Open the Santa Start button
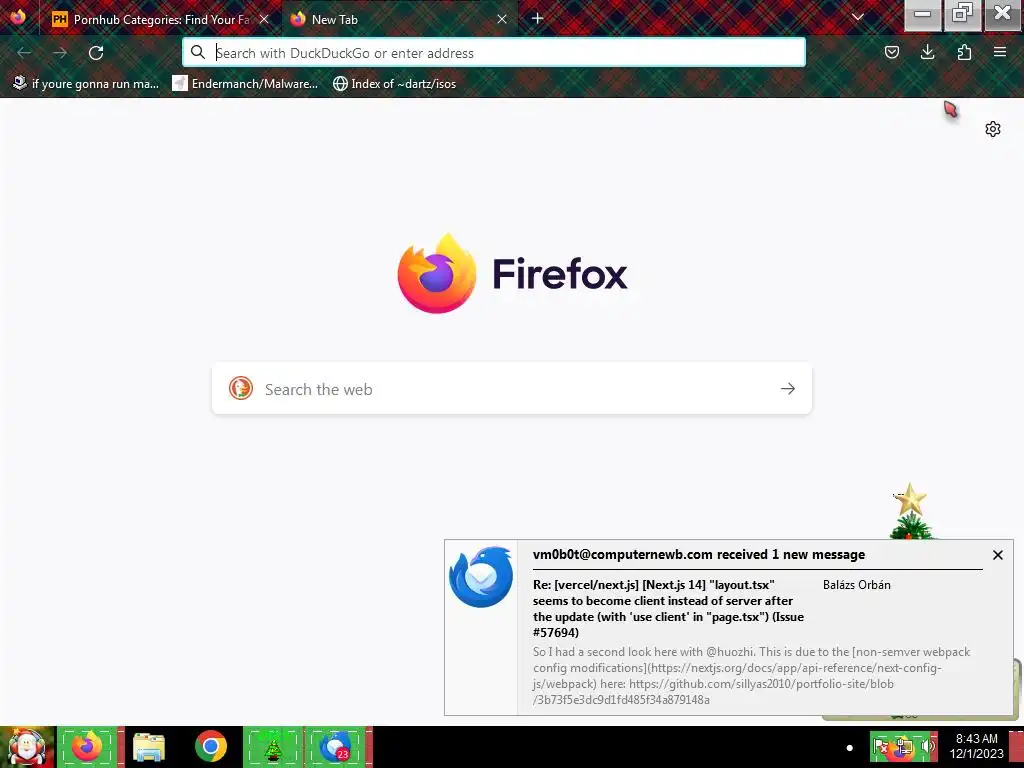The image size is (1024, 768). (x=27, y=747)
